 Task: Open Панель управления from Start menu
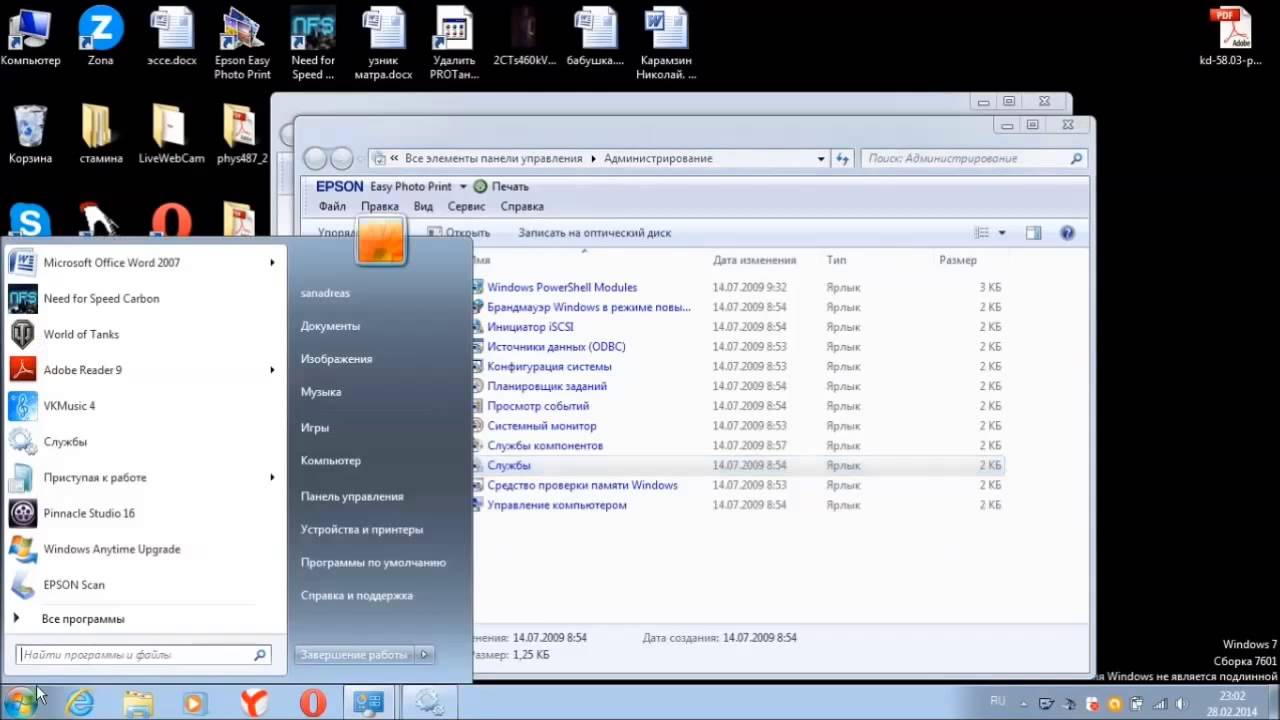352,497
